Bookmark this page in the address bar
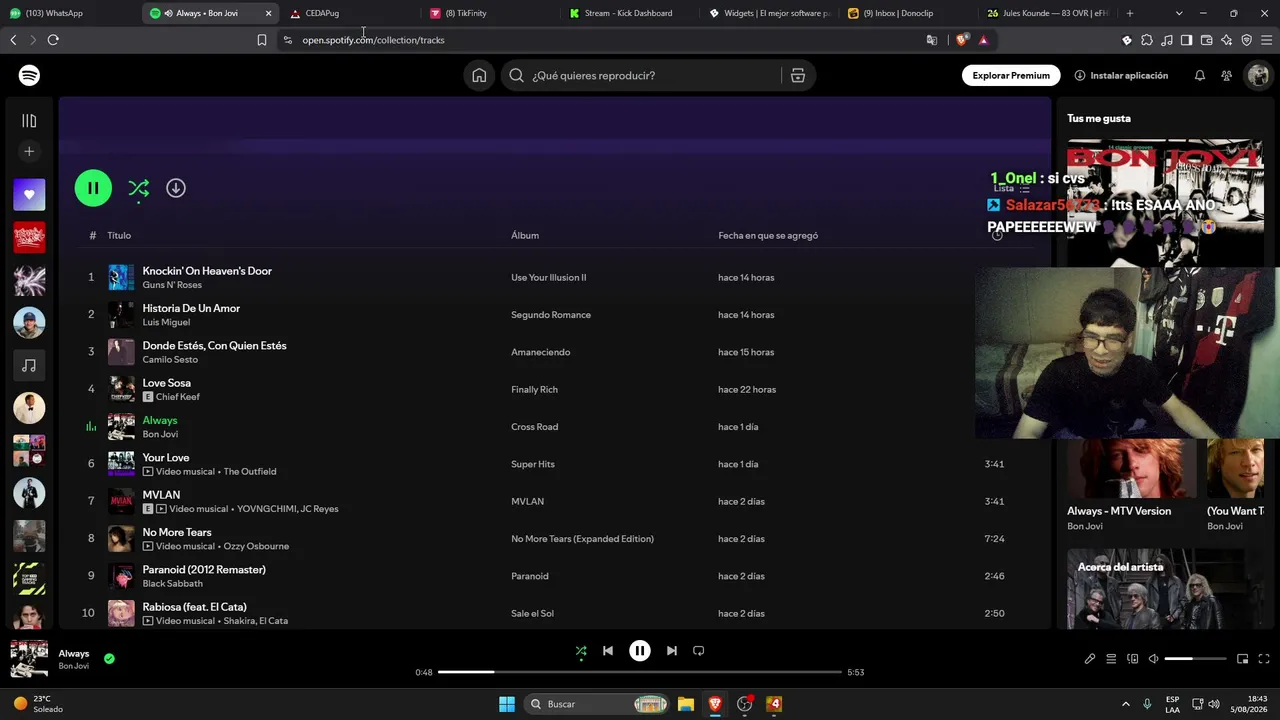The image size is (1280, 720). (x=262, y=40)
